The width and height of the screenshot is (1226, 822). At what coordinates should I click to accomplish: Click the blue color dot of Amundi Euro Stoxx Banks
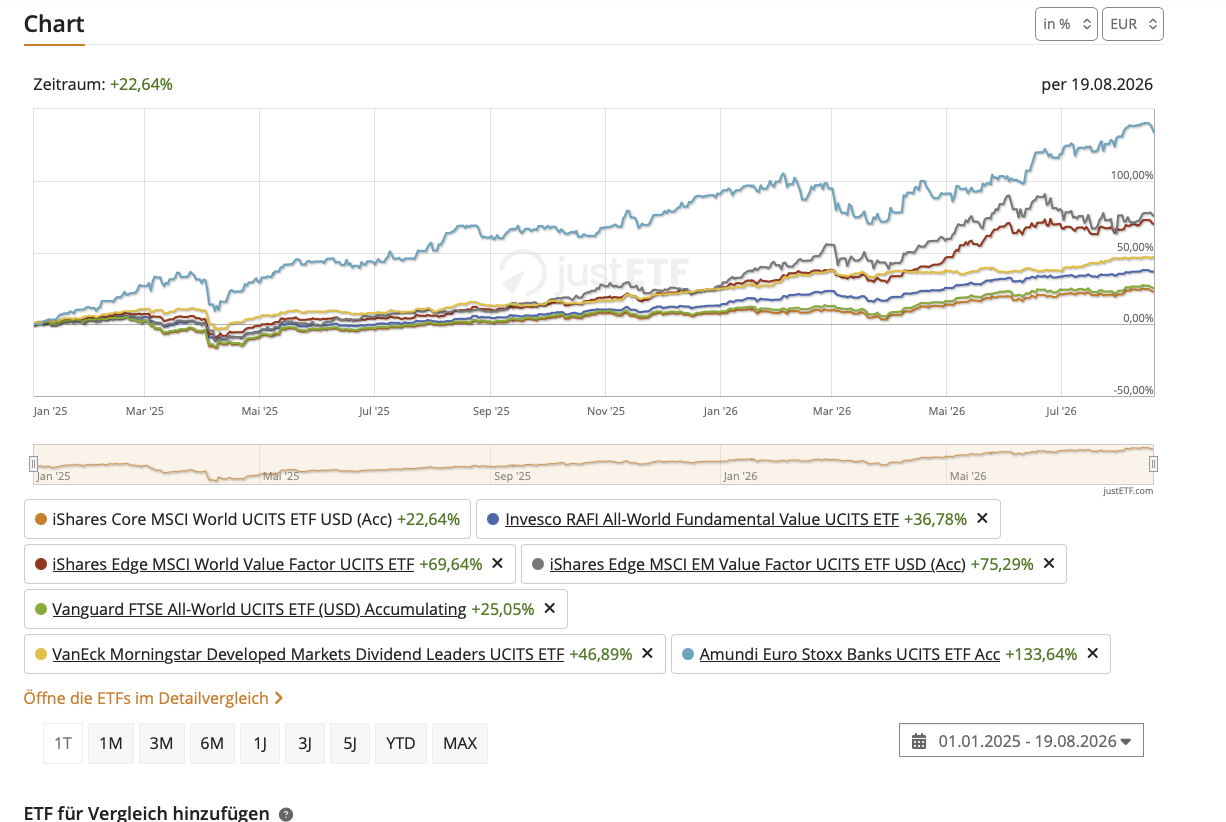(x=687, y=654)
